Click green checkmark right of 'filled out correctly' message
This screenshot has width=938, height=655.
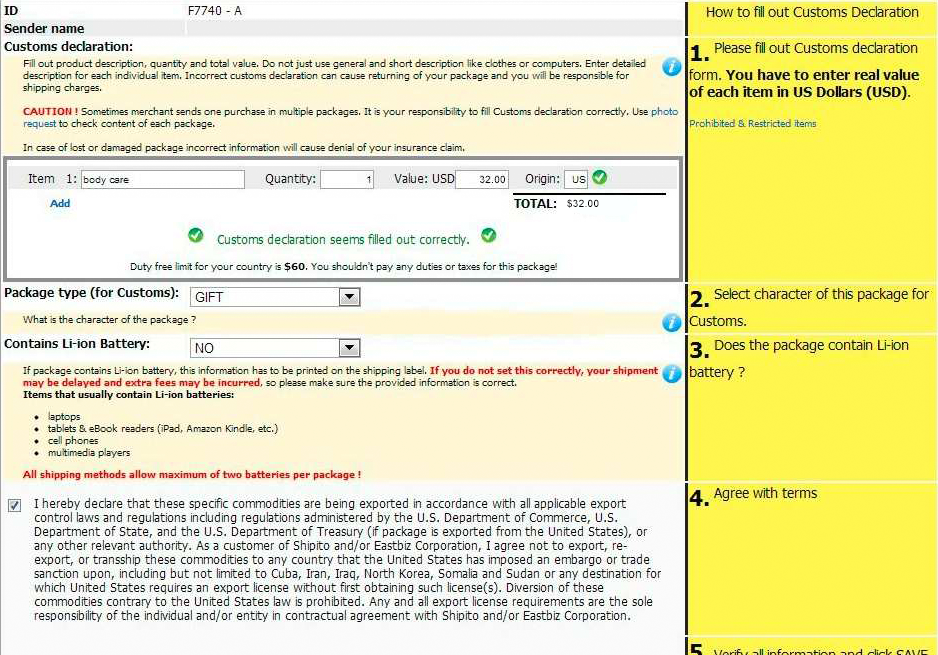[x=488, y=236]
